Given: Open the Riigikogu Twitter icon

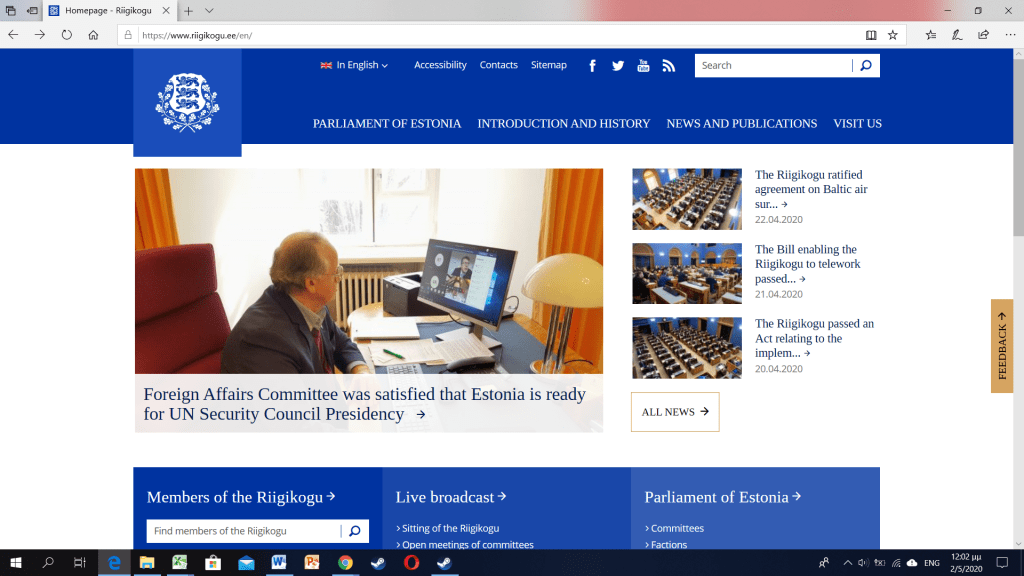Looking at the screenshot, I should tap(618, 66).
